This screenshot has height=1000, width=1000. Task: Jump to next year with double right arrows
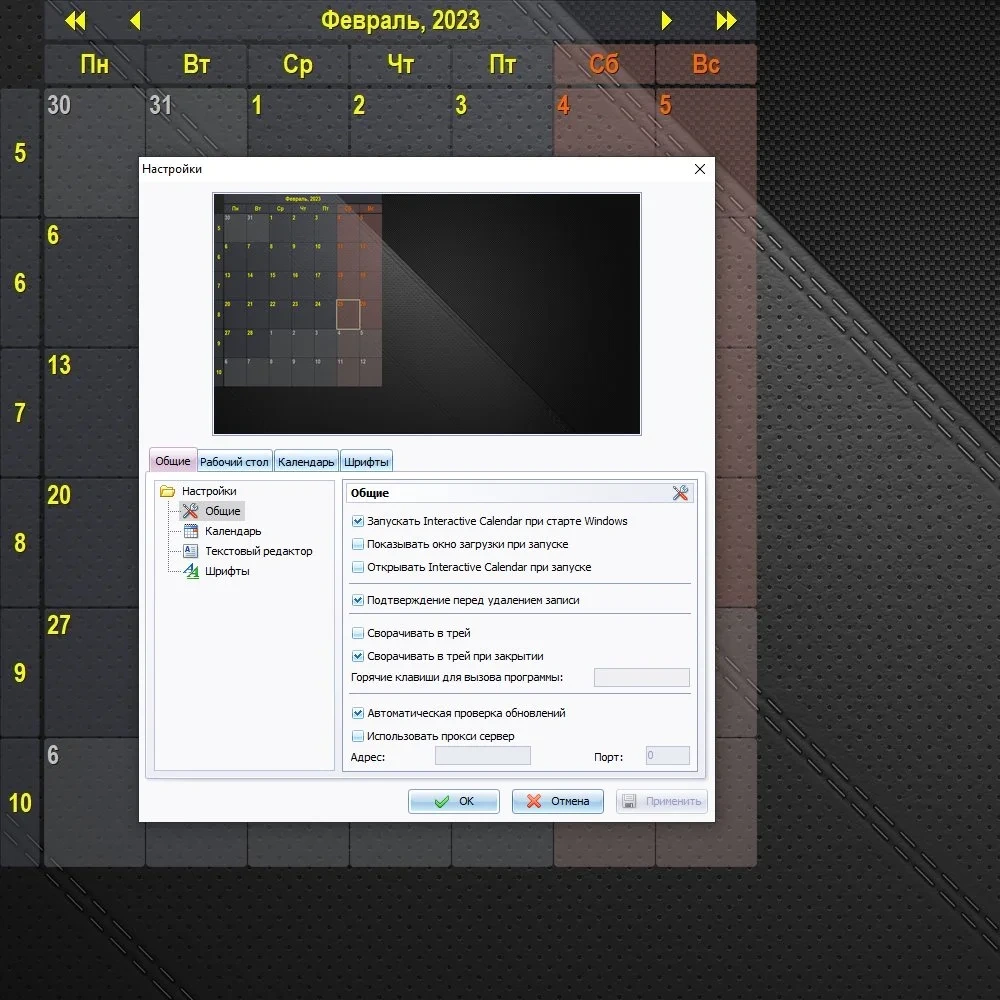point(726,21)
